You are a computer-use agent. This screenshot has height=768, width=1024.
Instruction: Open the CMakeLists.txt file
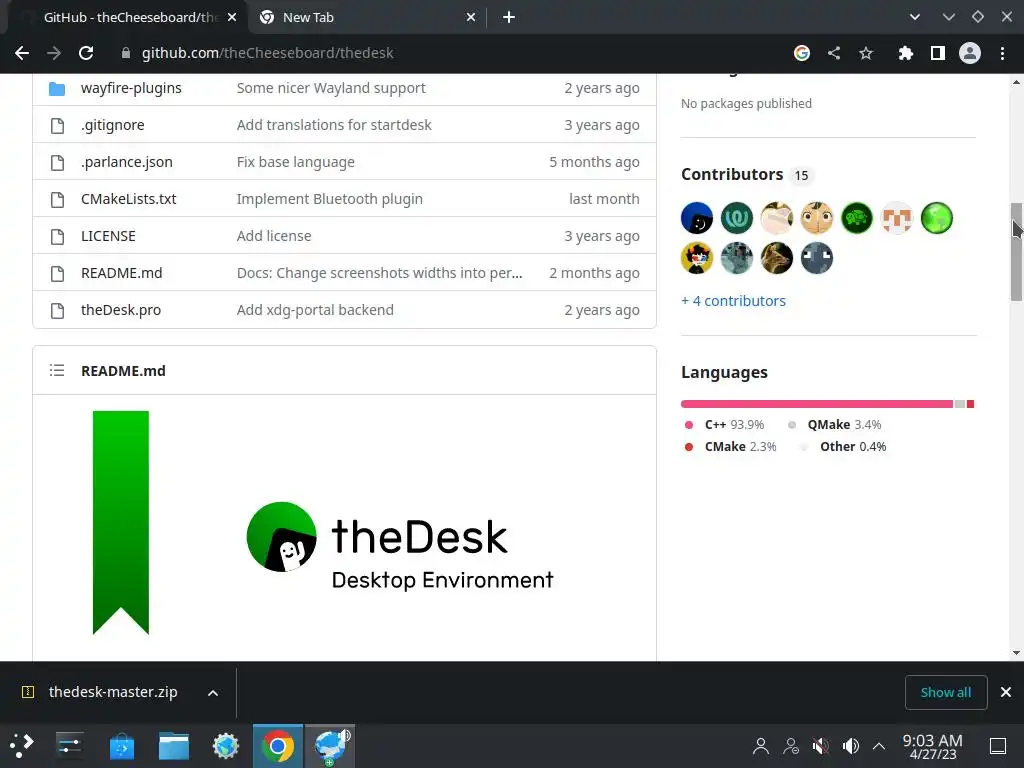pos(129,199)
